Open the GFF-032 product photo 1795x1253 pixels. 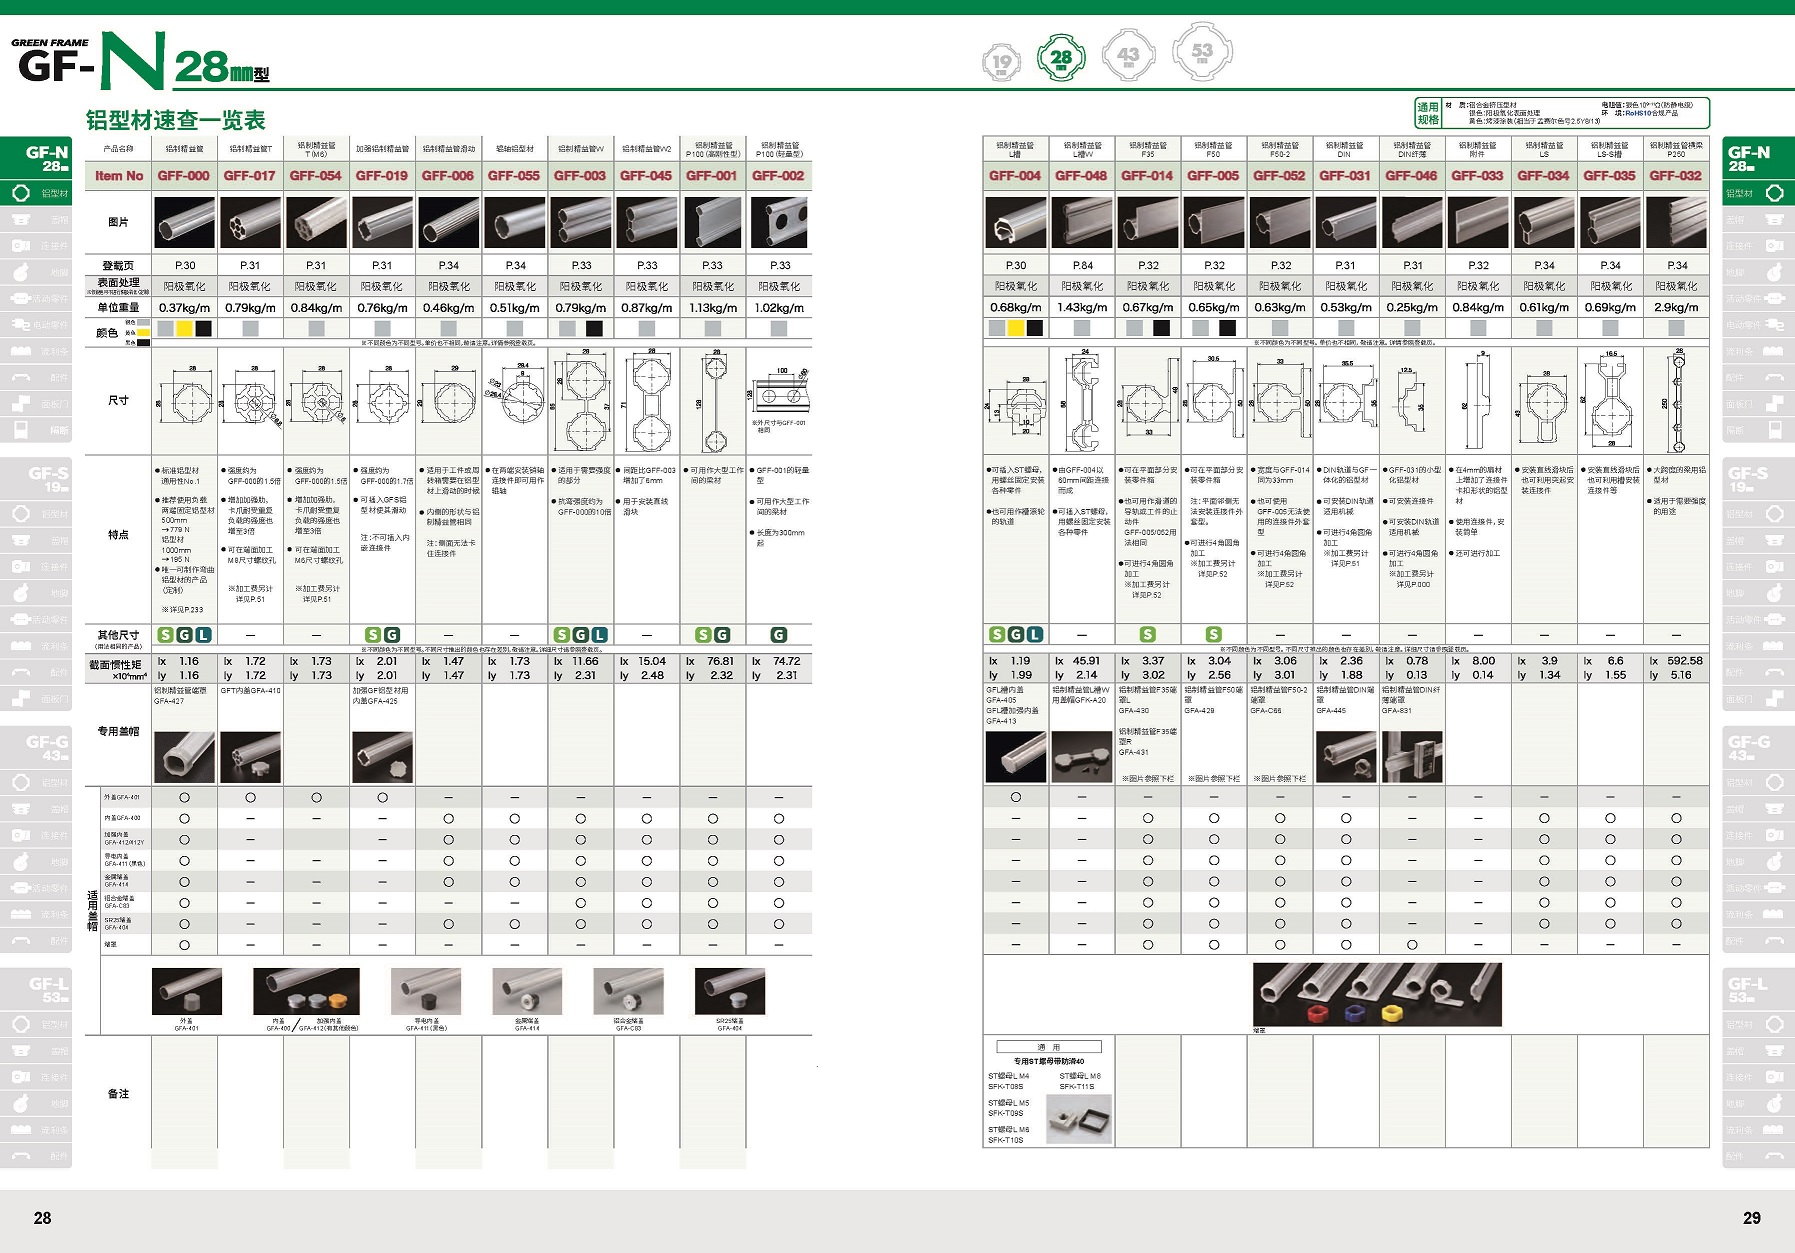click(x=1676, y=222)
